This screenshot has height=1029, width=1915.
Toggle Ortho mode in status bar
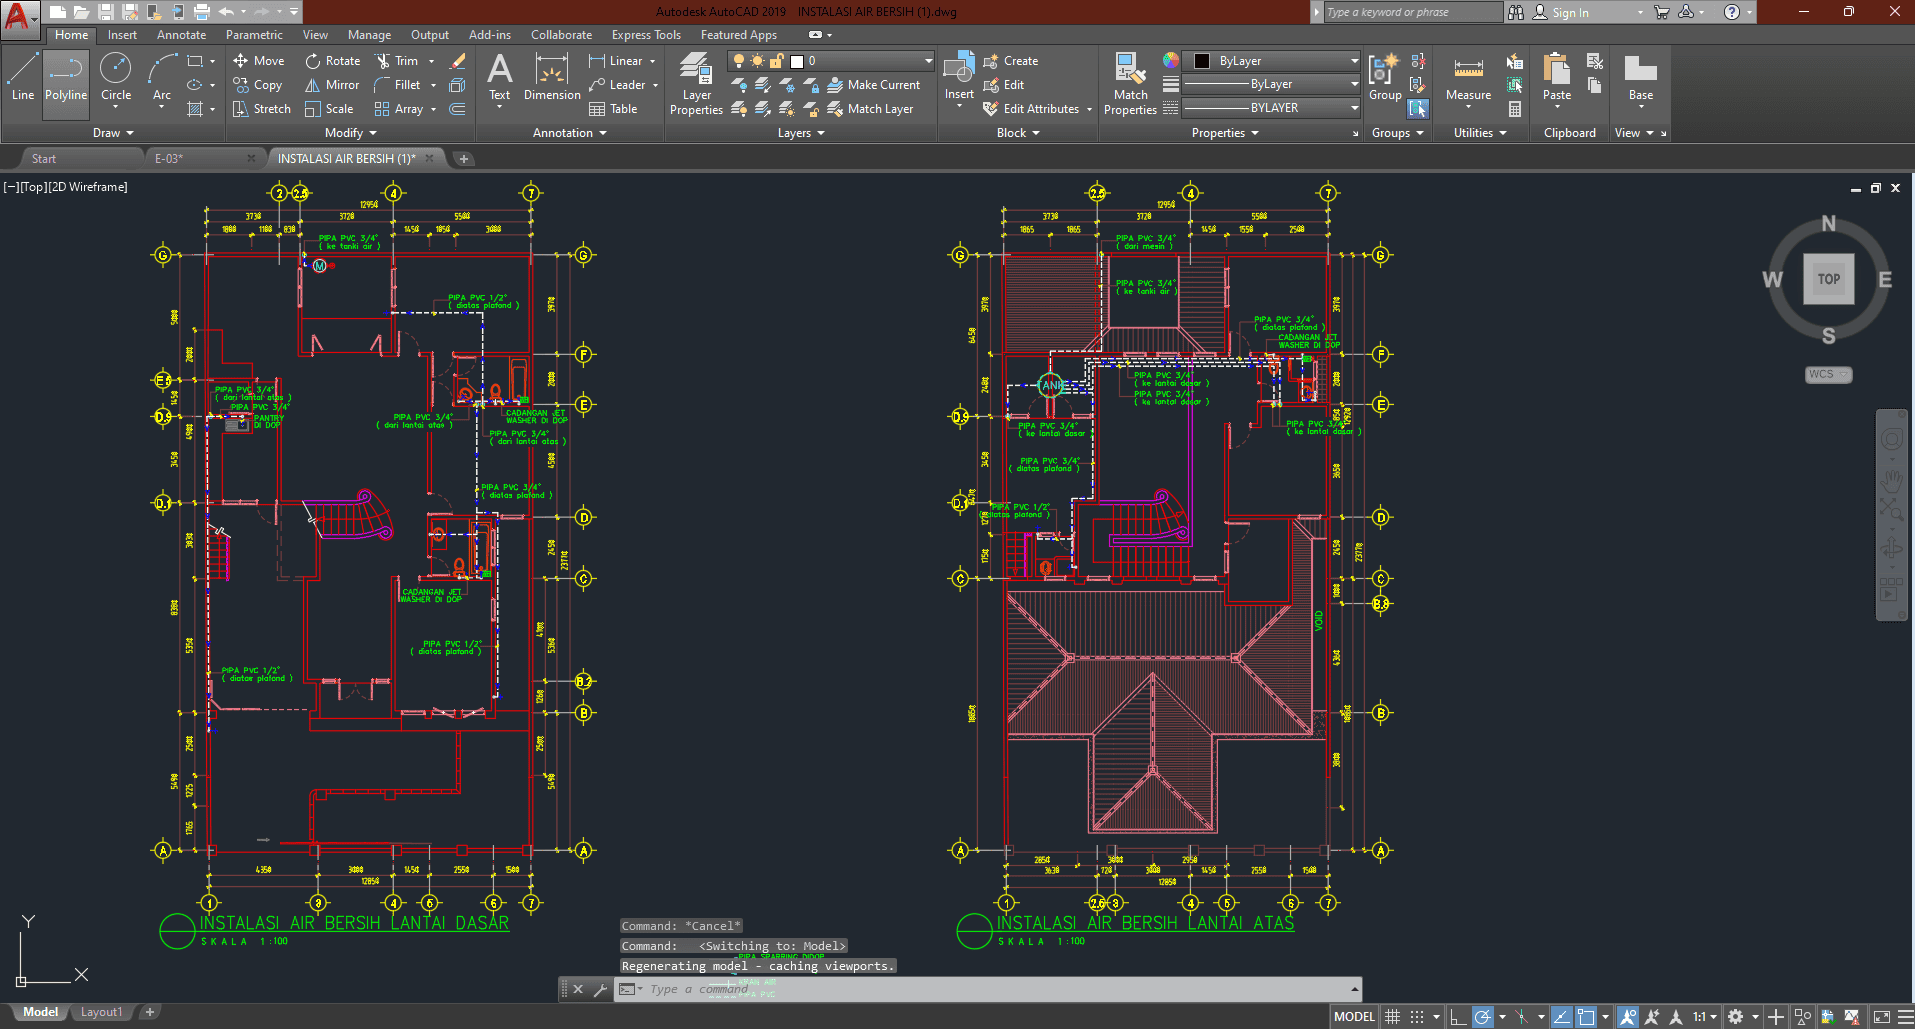[x=1458, y=1017]
